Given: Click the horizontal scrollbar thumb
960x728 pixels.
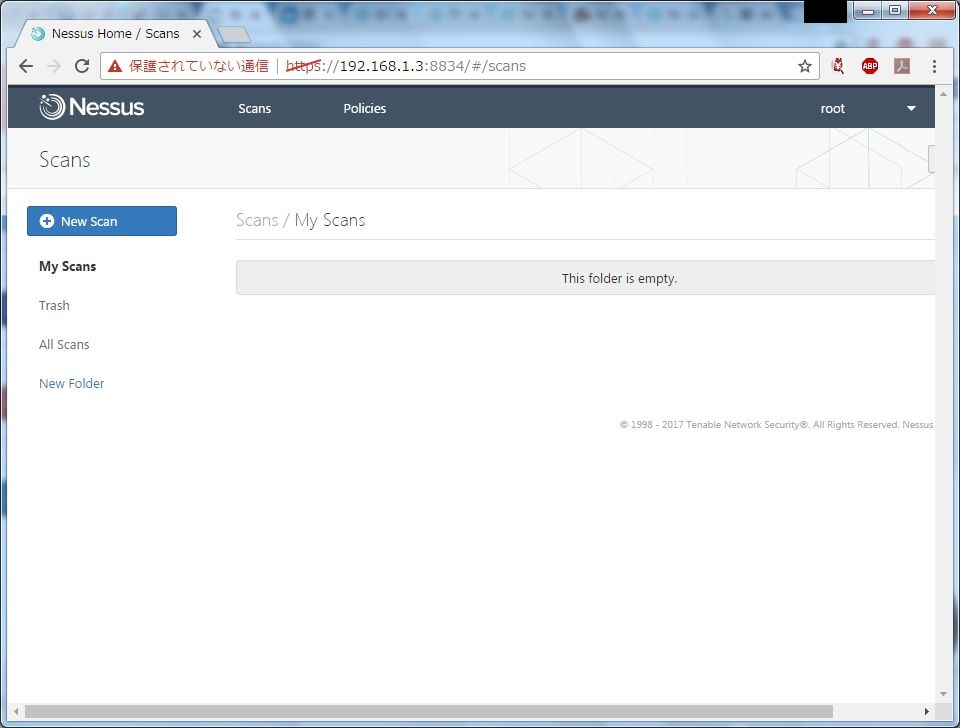Looking at the screenshot, I should pyautogui.click(x=429, y=711).
